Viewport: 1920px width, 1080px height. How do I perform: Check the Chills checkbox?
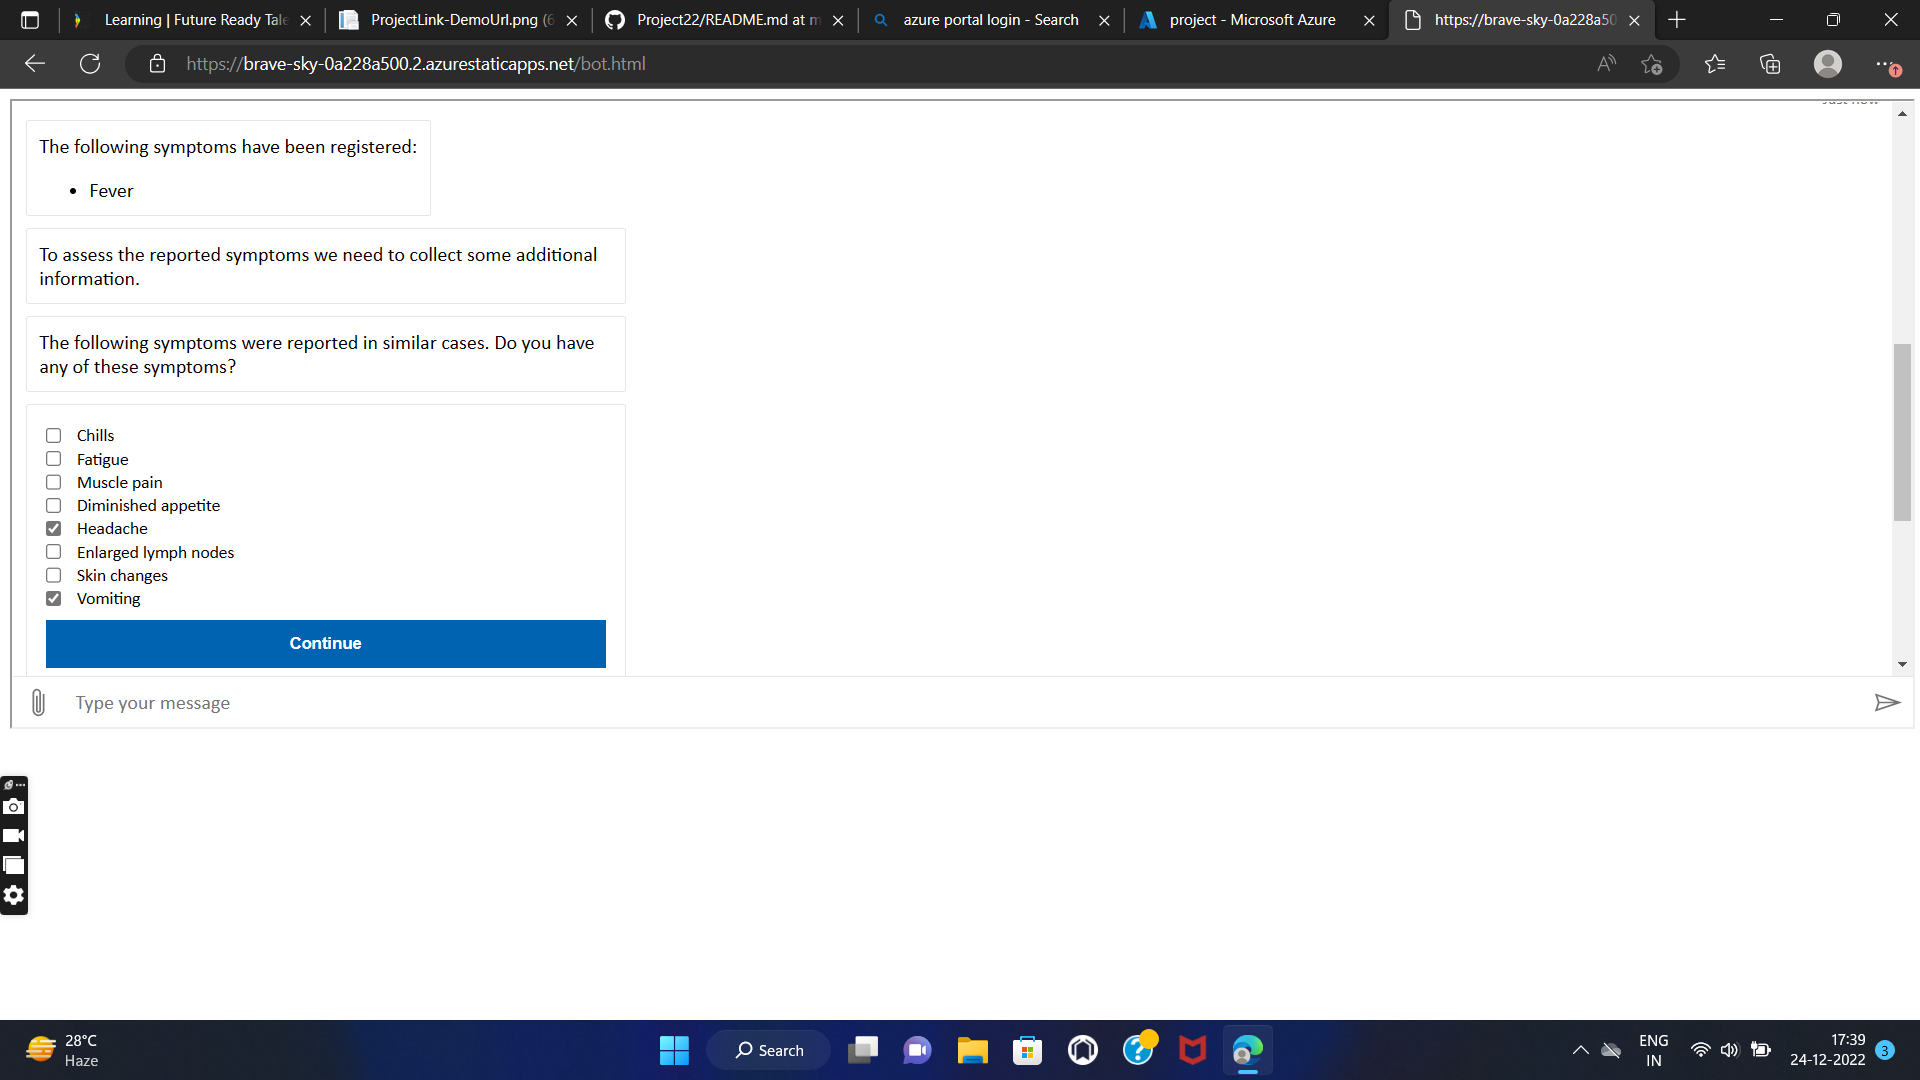click(54, 436)
